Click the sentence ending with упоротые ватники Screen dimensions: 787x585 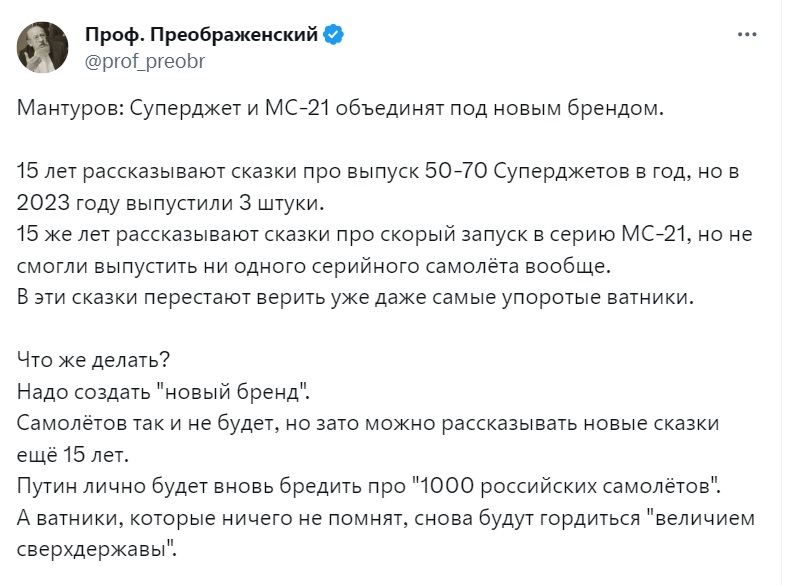355,298
